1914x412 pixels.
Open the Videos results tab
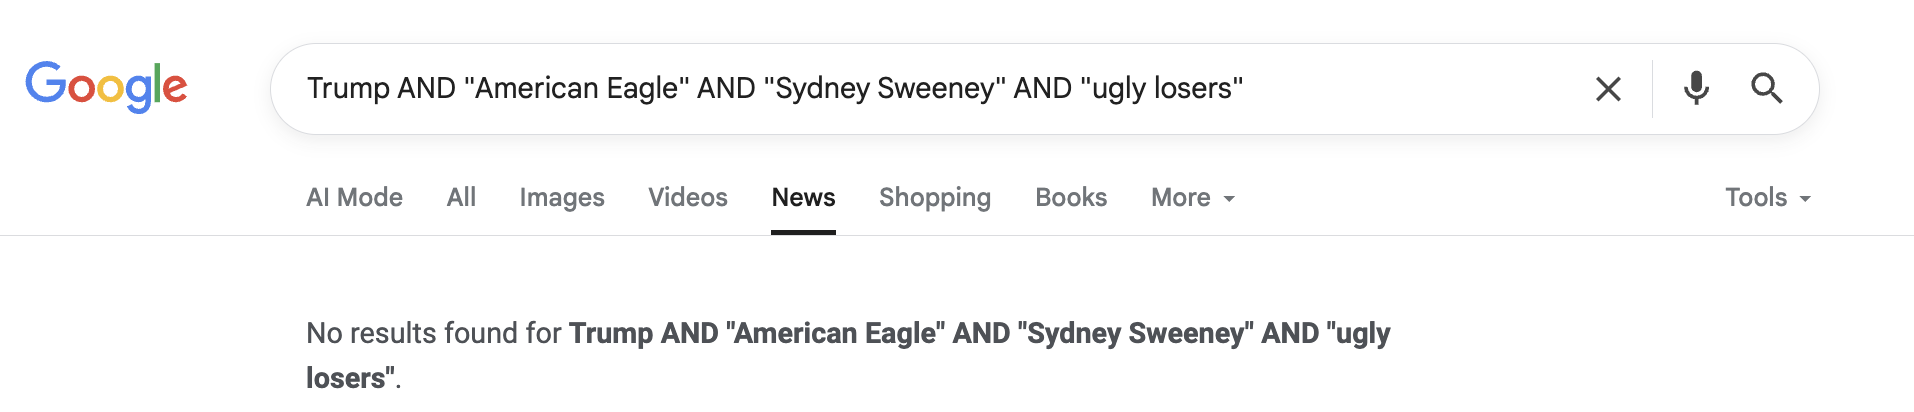click(x=688, y=197)
